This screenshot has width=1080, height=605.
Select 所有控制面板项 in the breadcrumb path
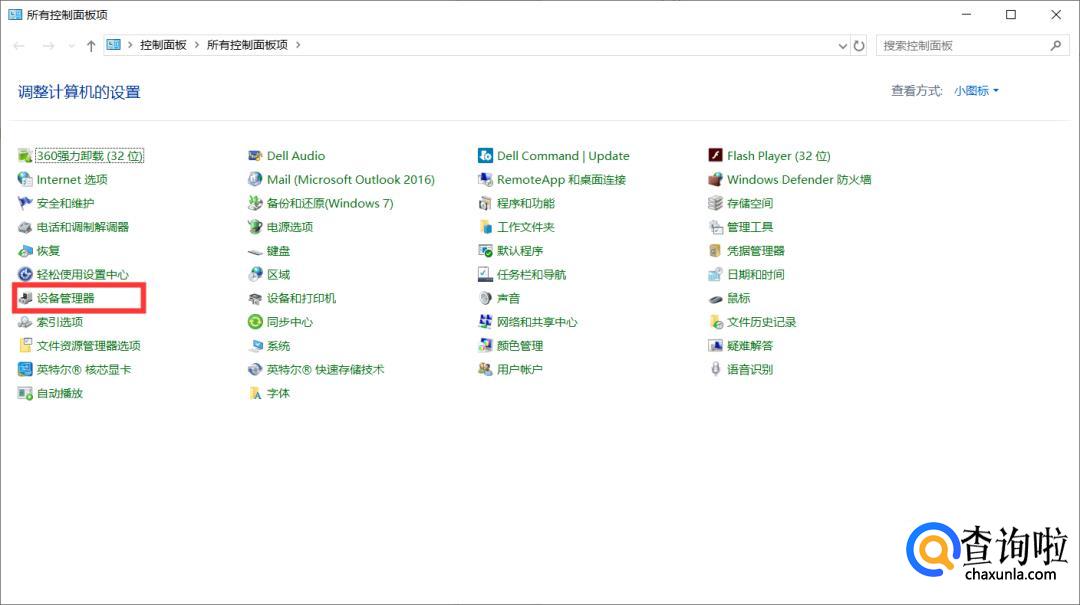click(247, 45)
